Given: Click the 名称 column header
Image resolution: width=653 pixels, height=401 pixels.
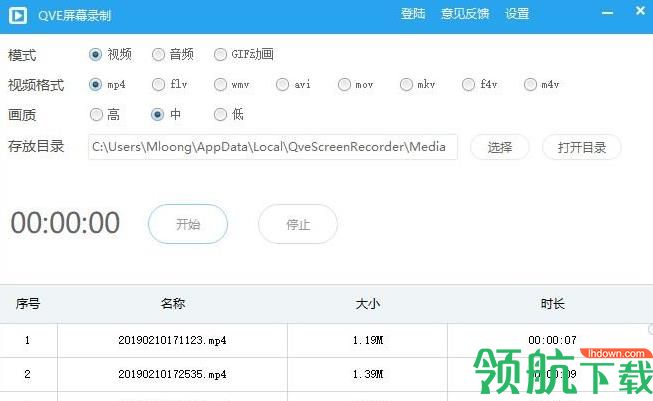Looking at the screenshot, I should click(172, 304).
